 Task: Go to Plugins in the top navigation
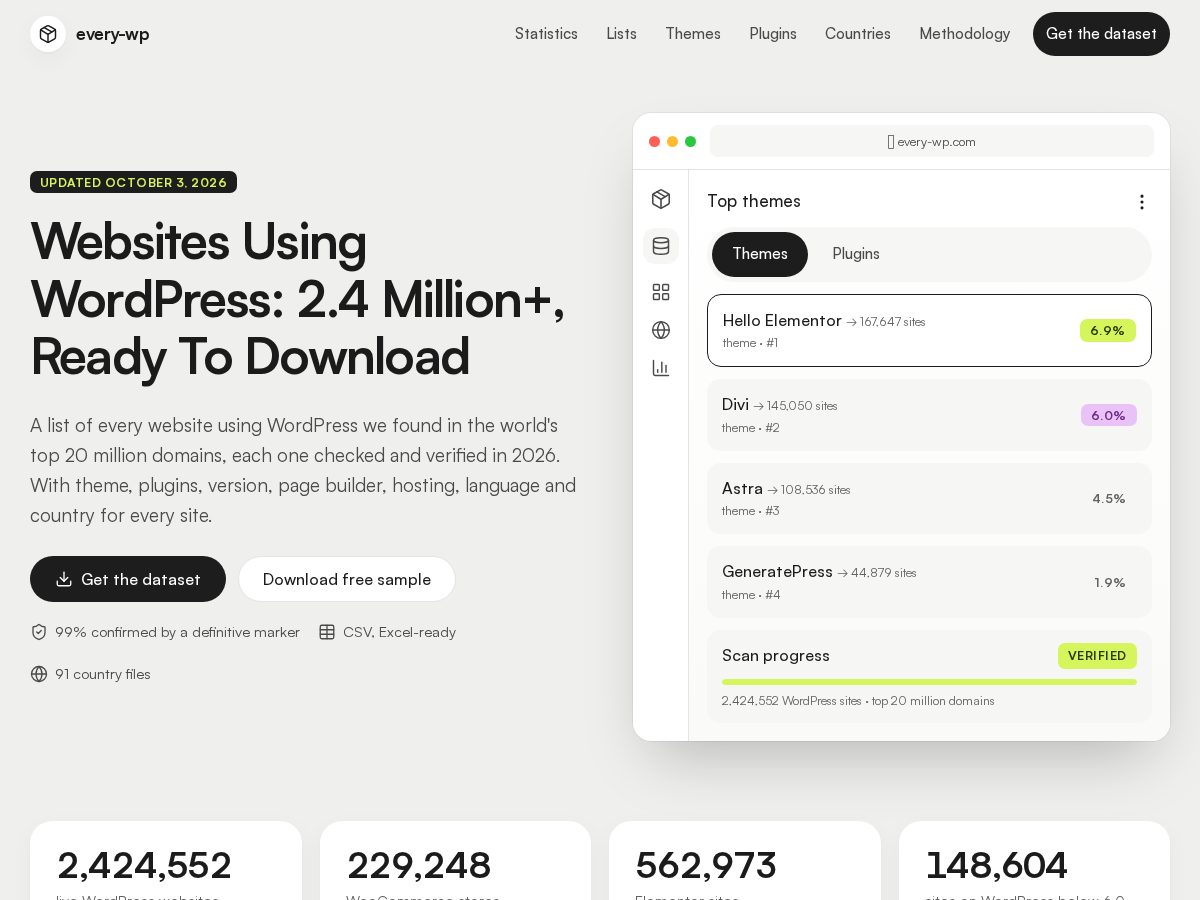pyautogui.click(x=773, y=34)
